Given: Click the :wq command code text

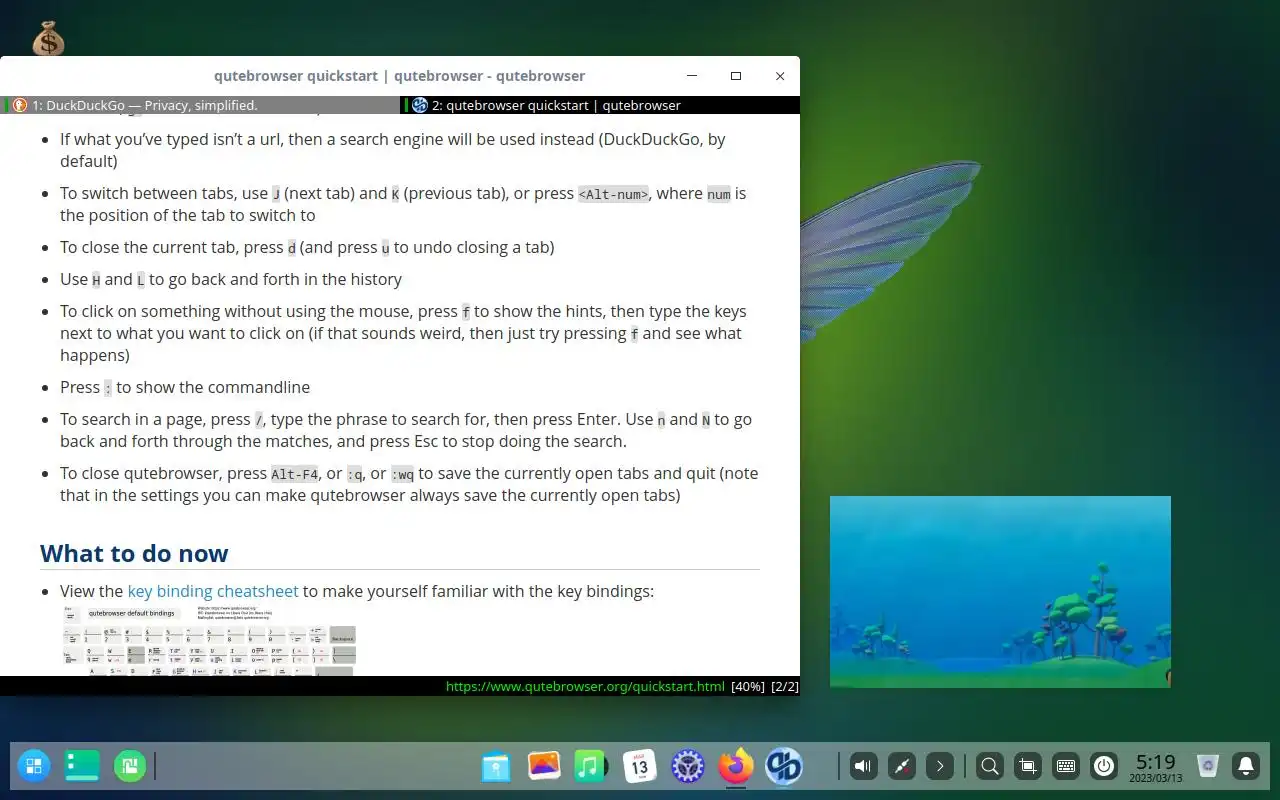Looking at the screenshot, I should 402,474.
